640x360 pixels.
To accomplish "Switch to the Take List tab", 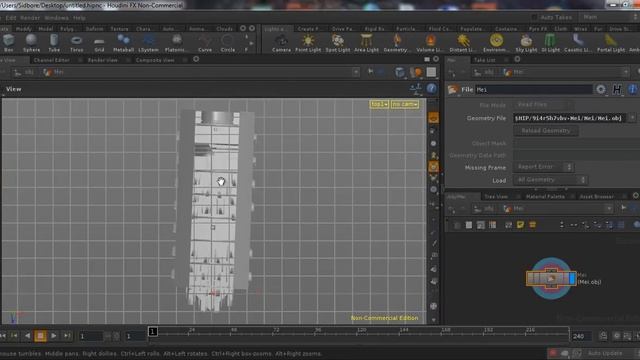I will (x=484, y=60).
